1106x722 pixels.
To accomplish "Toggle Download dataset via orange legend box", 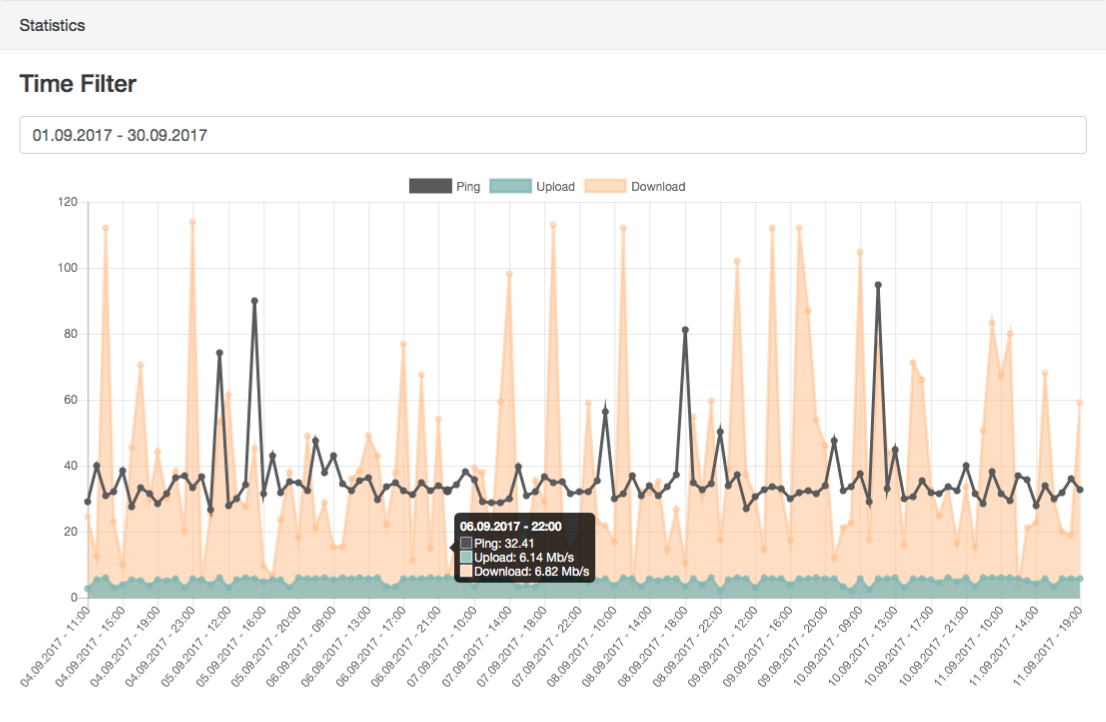I will coord(605,186).
